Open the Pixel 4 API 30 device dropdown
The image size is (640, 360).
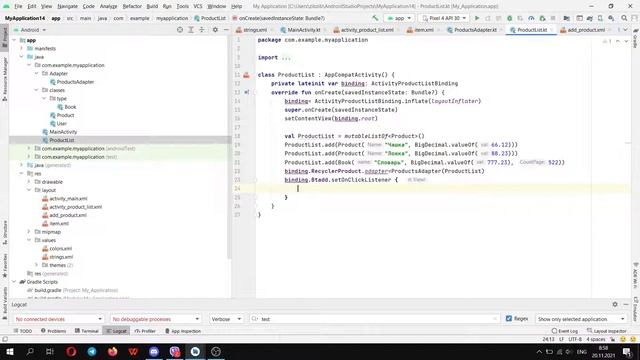tap(444, 18)
